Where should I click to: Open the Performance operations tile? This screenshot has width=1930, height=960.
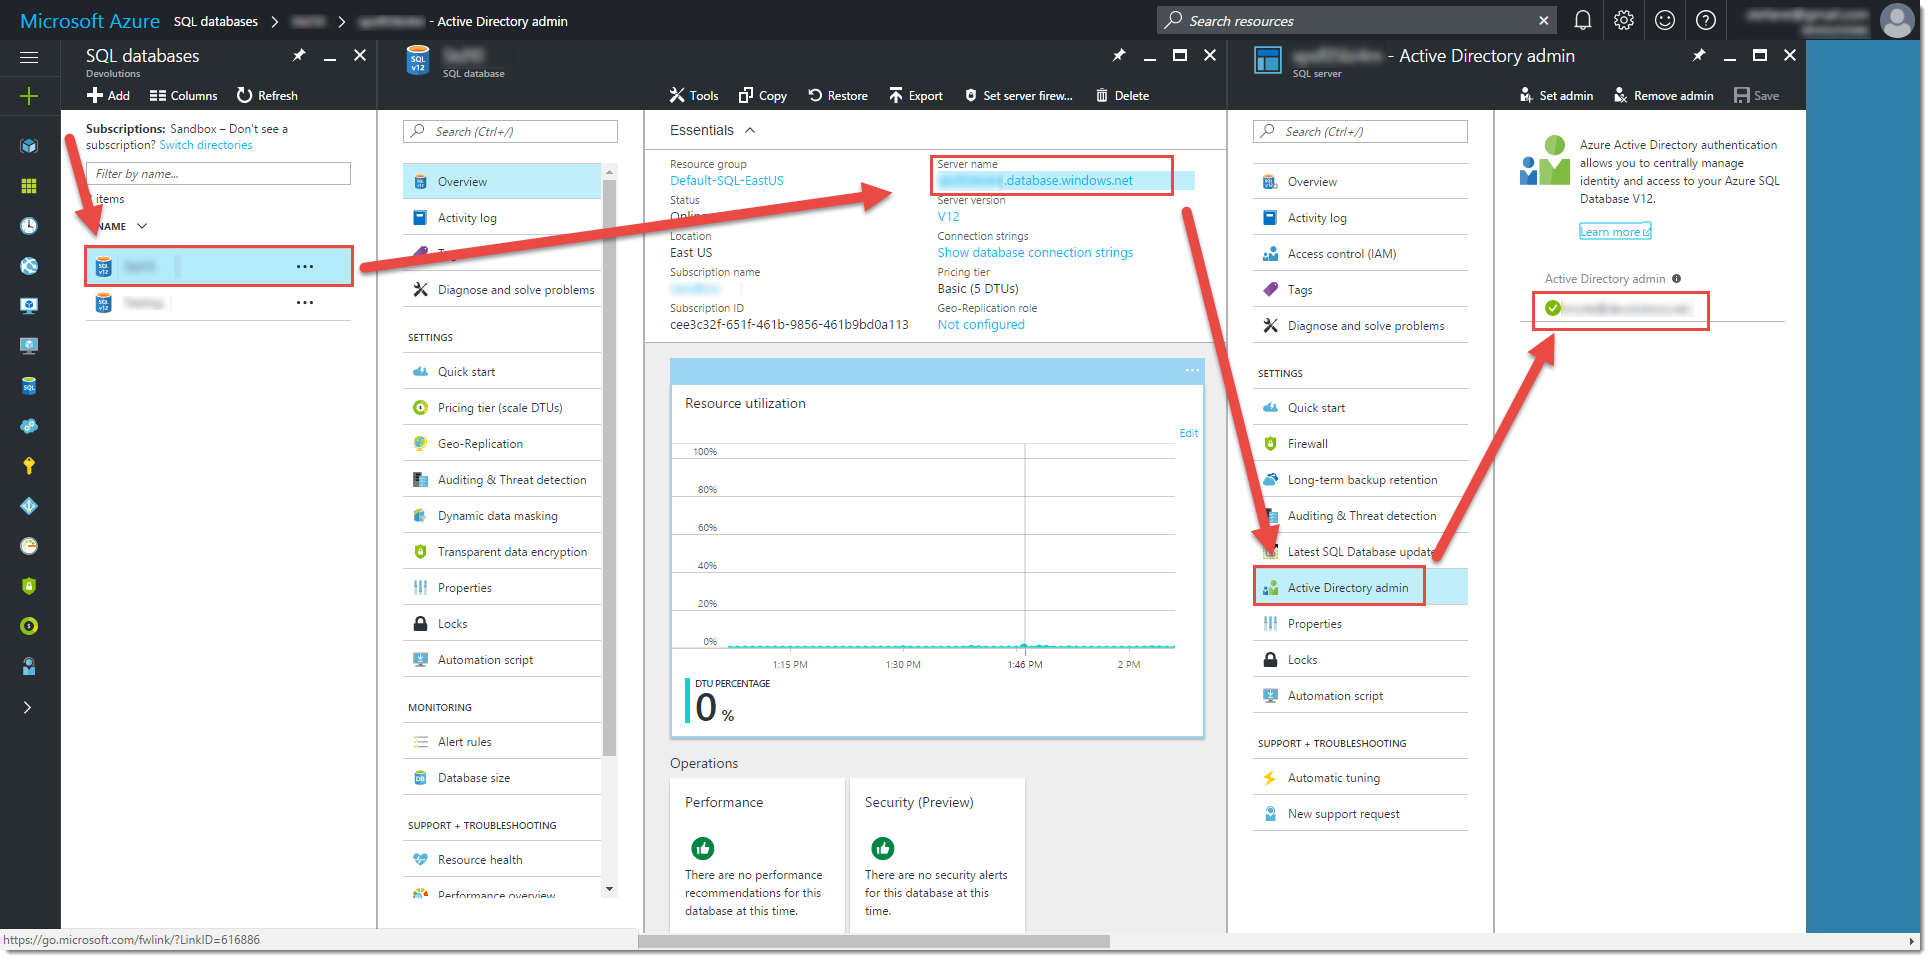click(757, 855)
